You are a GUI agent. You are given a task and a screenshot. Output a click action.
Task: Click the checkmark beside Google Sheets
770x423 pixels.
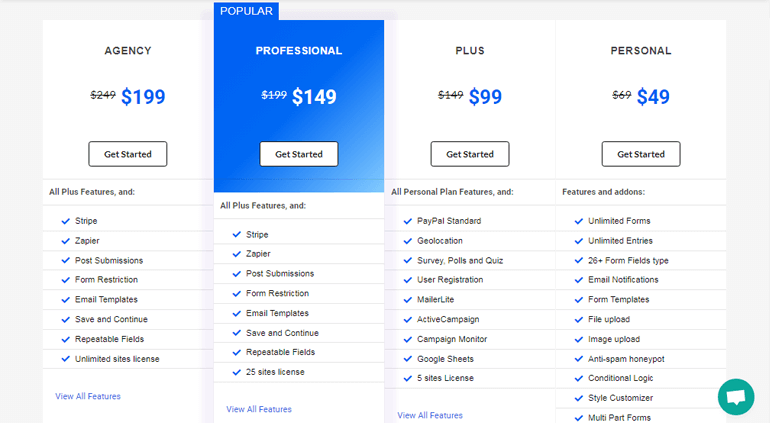(408, 359)
